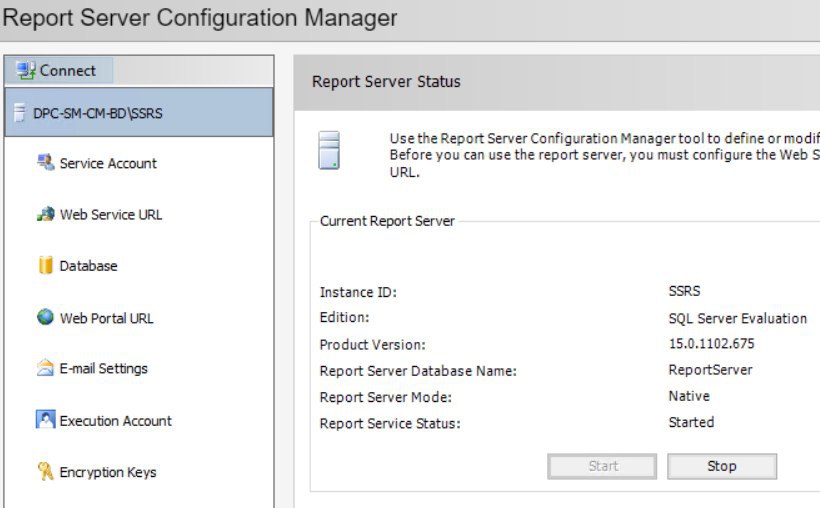The width and height of the screenshot is (820, 508).
Task: Click the Instance ID label
Action: pyautogui.click(x=358, y=292)
